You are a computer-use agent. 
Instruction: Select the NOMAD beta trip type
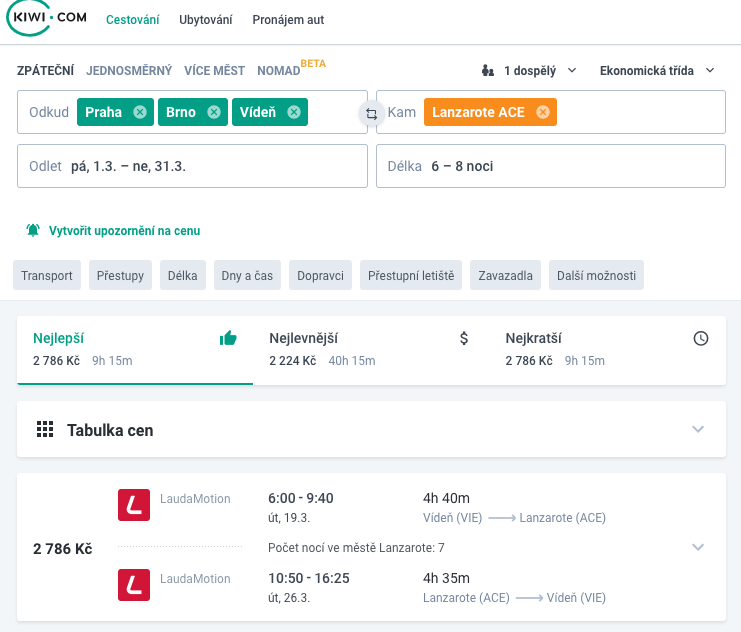coord(292,69)
